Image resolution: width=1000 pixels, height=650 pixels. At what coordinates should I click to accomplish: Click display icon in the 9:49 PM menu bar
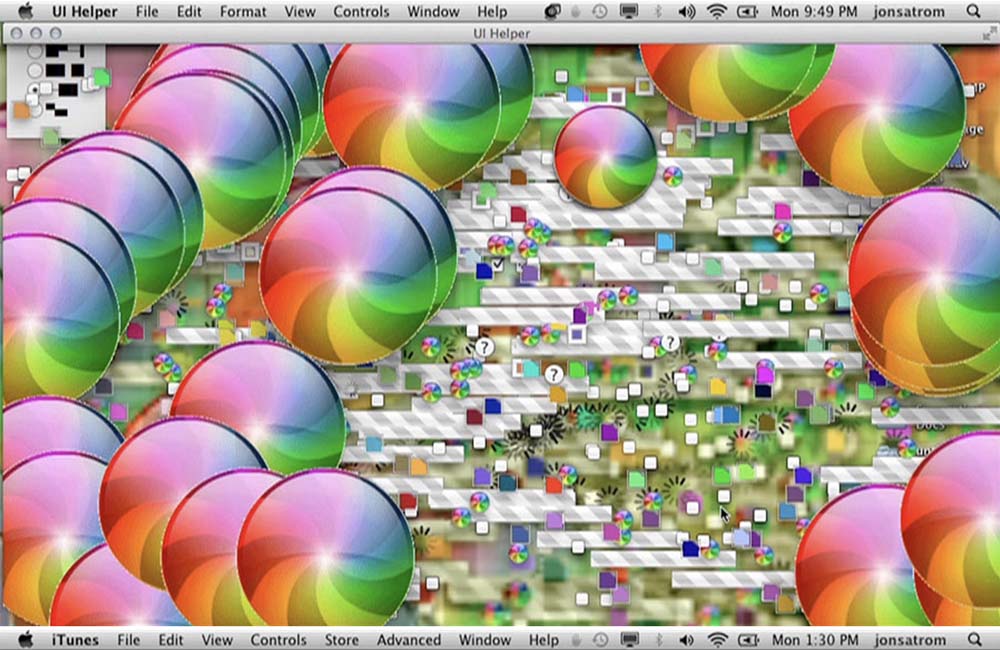629,11
